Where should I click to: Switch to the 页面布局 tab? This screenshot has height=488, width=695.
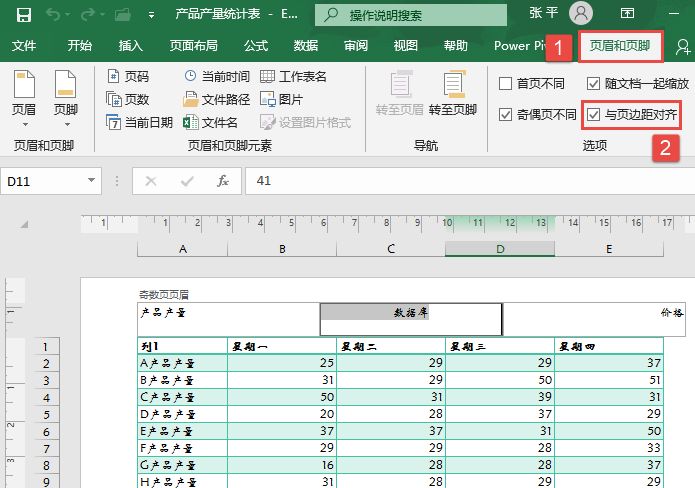(x=194, y=46)
